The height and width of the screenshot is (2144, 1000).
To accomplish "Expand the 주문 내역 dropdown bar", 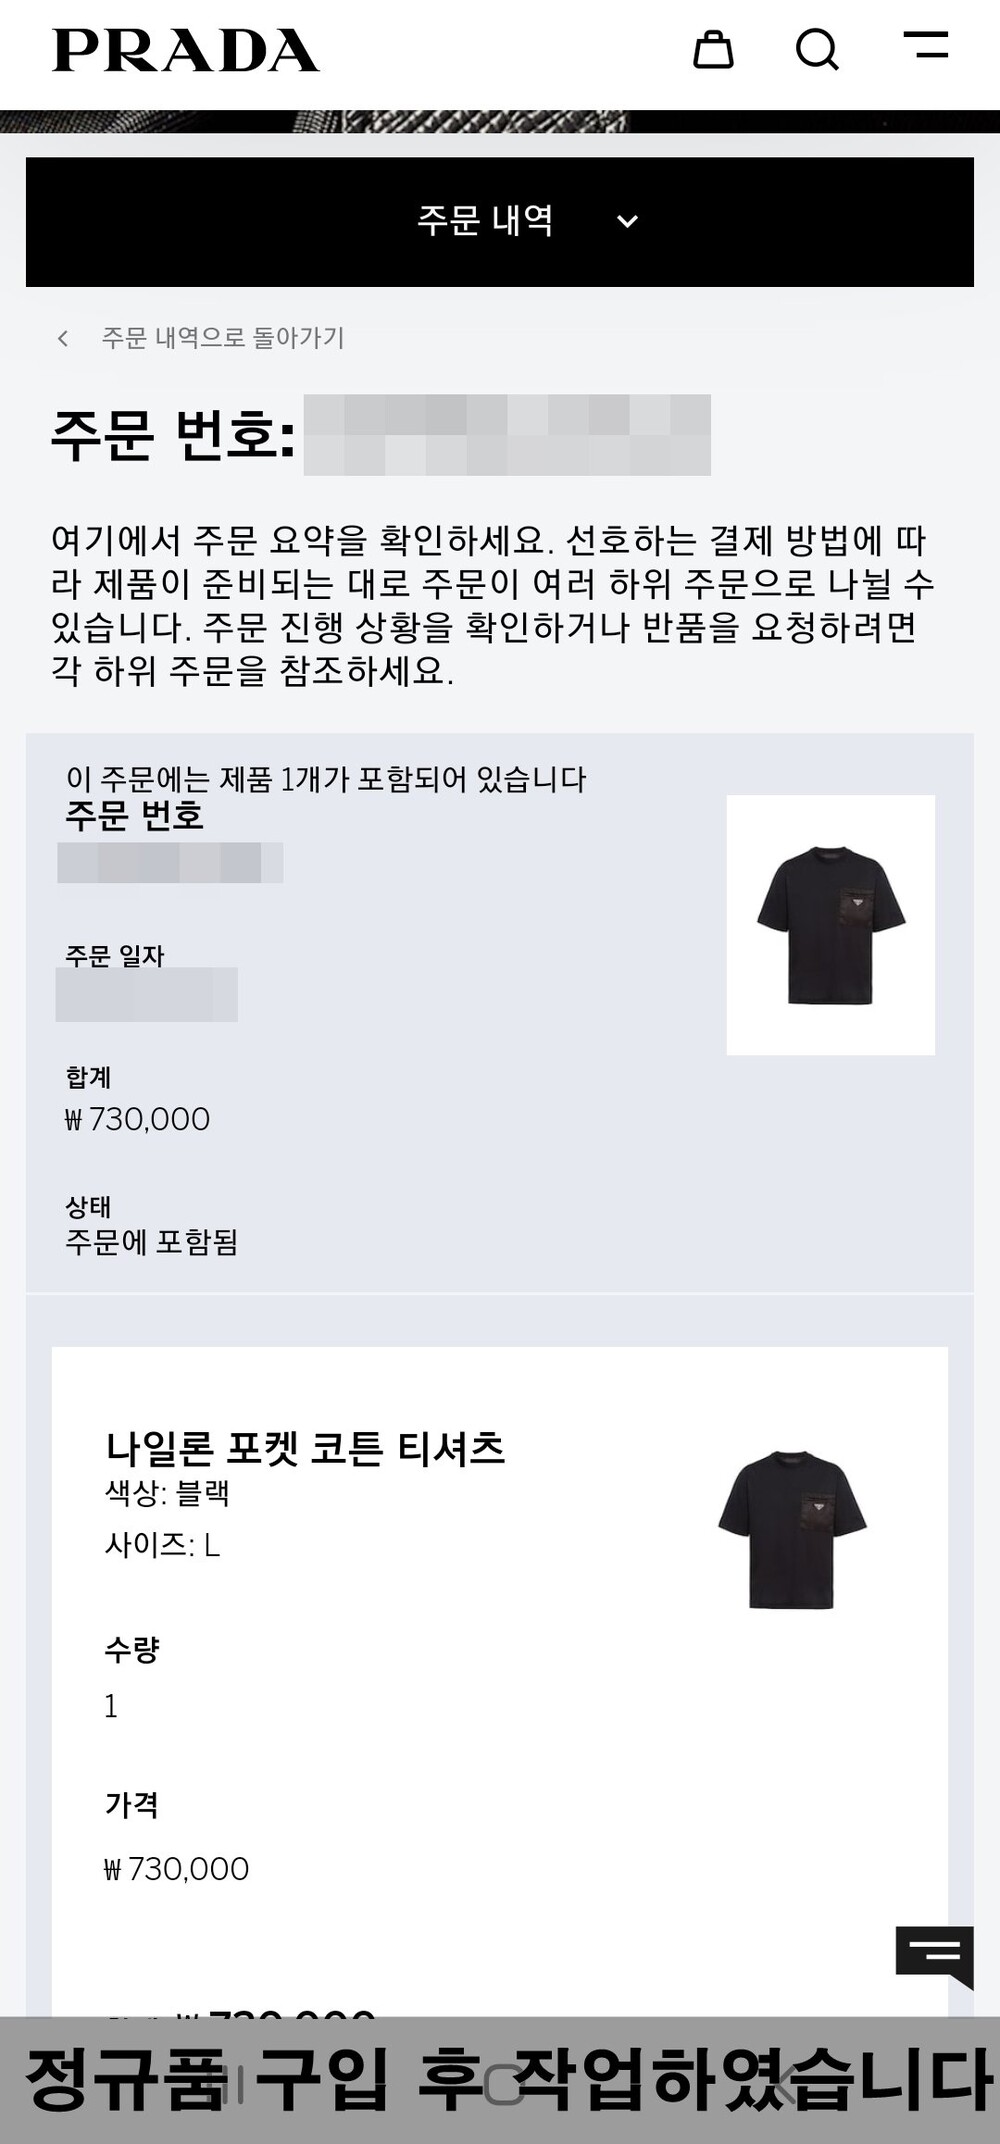I will click(500, 222).
